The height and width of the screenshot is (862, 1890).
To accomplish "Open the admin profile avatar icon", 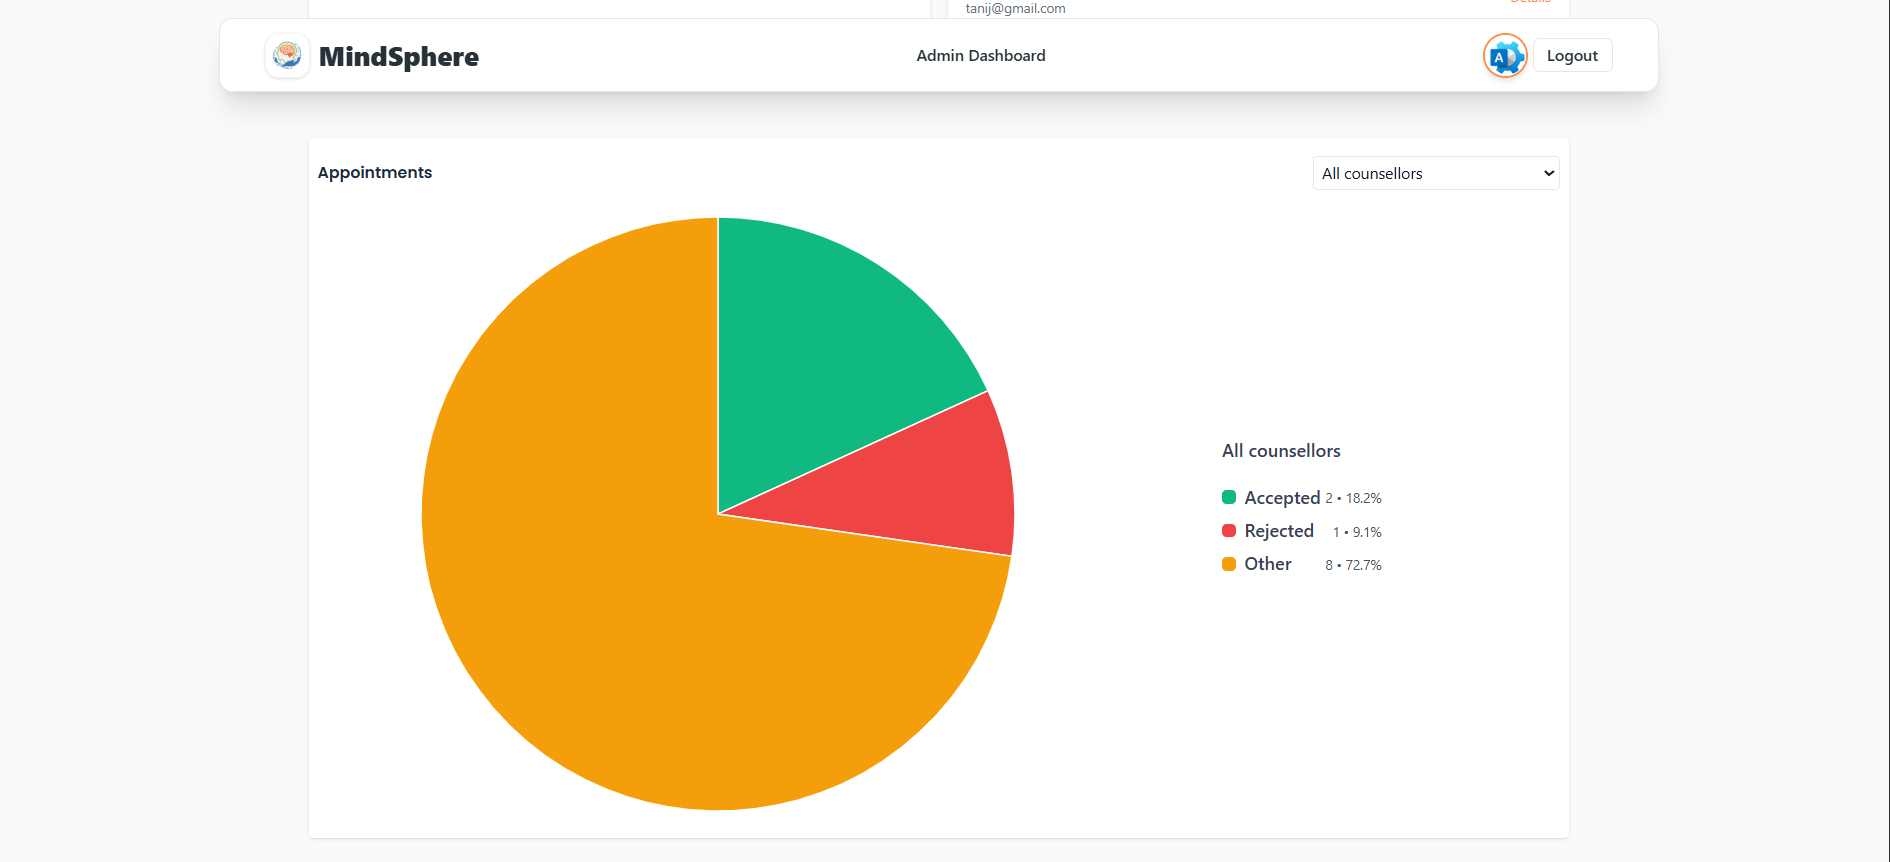I will [1505, 56].
